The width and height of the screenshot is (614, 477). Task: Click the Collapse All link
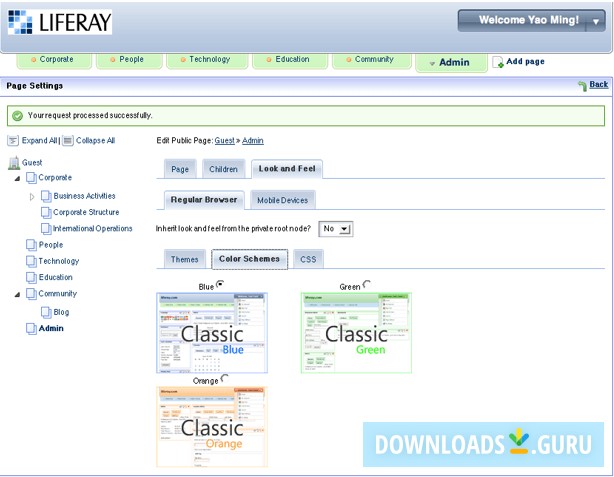click(x=96, y=141)
